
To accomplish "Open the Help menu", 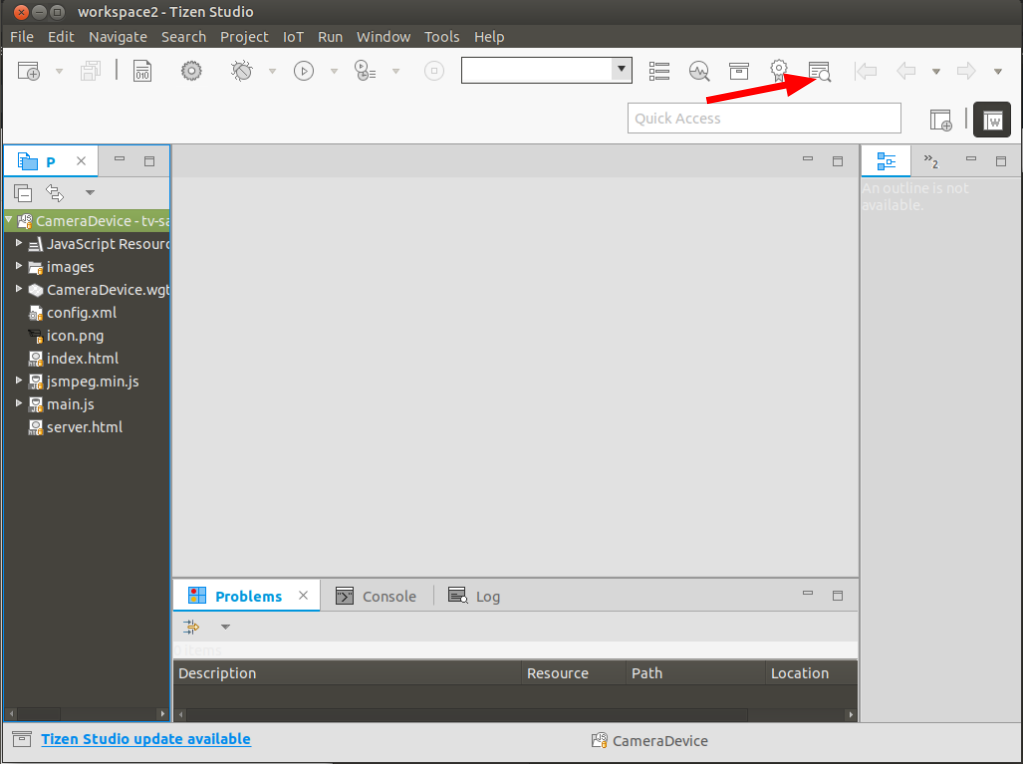I will 489,37.
